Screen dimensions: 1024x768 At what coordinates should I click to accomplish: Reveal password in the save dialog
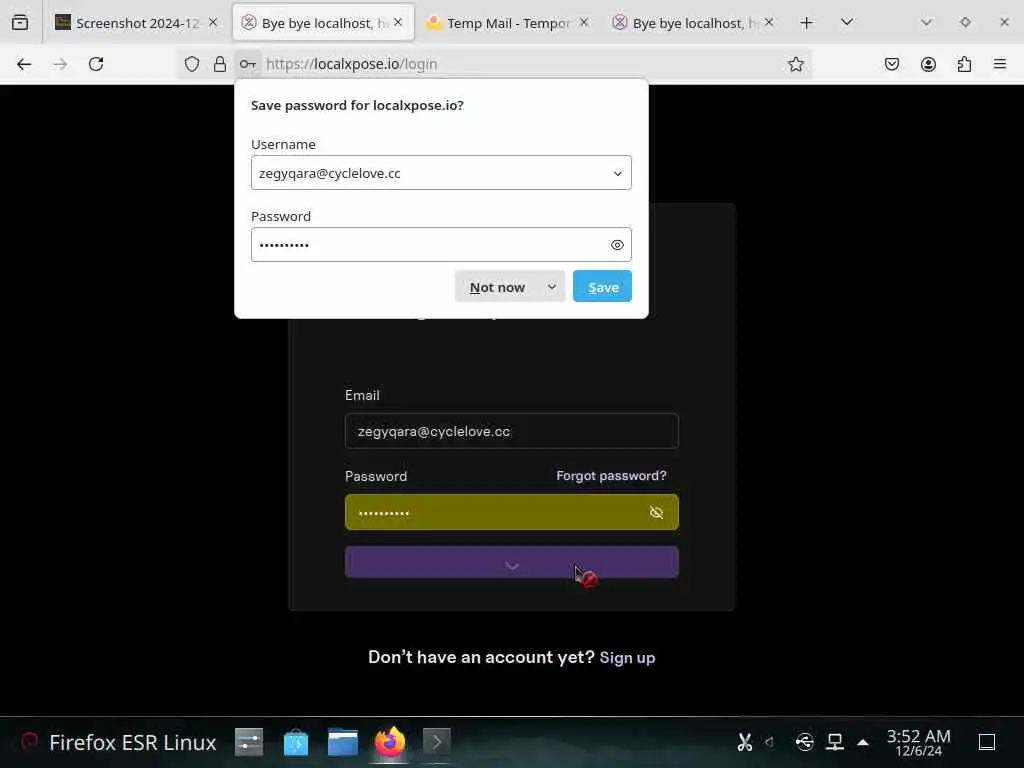(617, 245)
